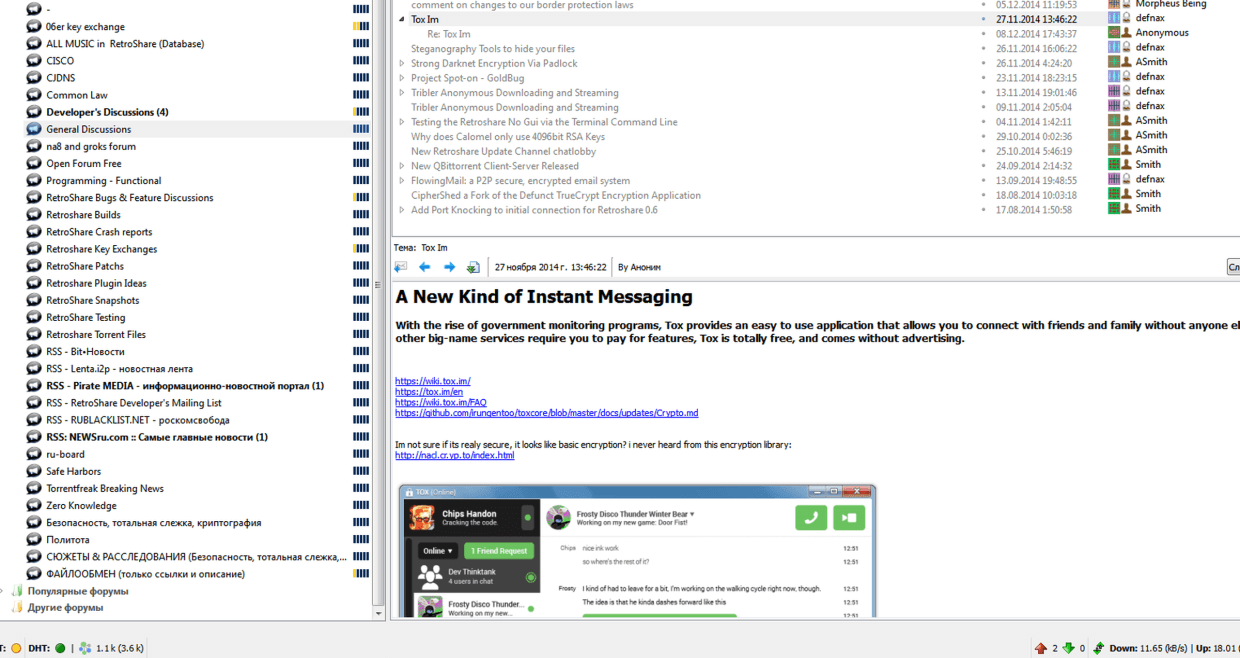Click forum list scrollbar down arrow
The height and width of the screenshot is (658, 1240).
pos(378,612)
